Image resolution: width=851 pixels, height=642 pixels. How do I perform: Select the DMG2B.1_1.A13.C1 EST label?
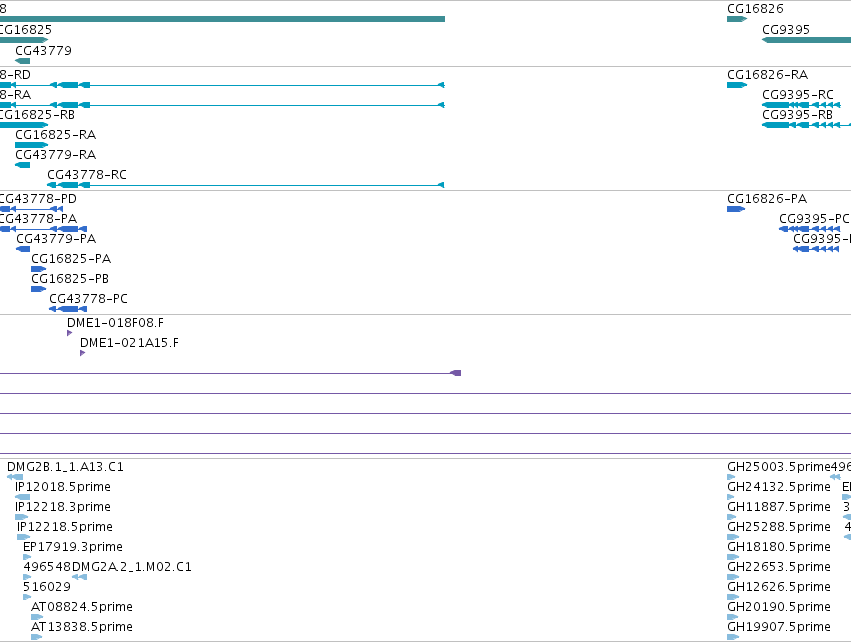[x=65, y=467]
